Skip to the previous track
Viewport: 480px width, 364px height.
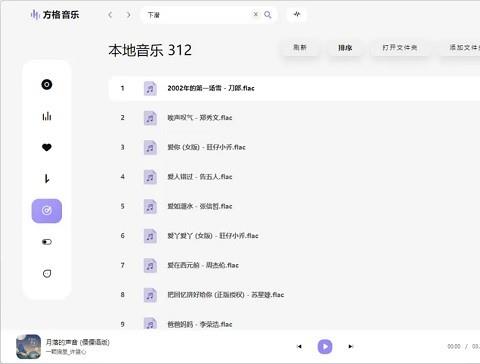299,347
